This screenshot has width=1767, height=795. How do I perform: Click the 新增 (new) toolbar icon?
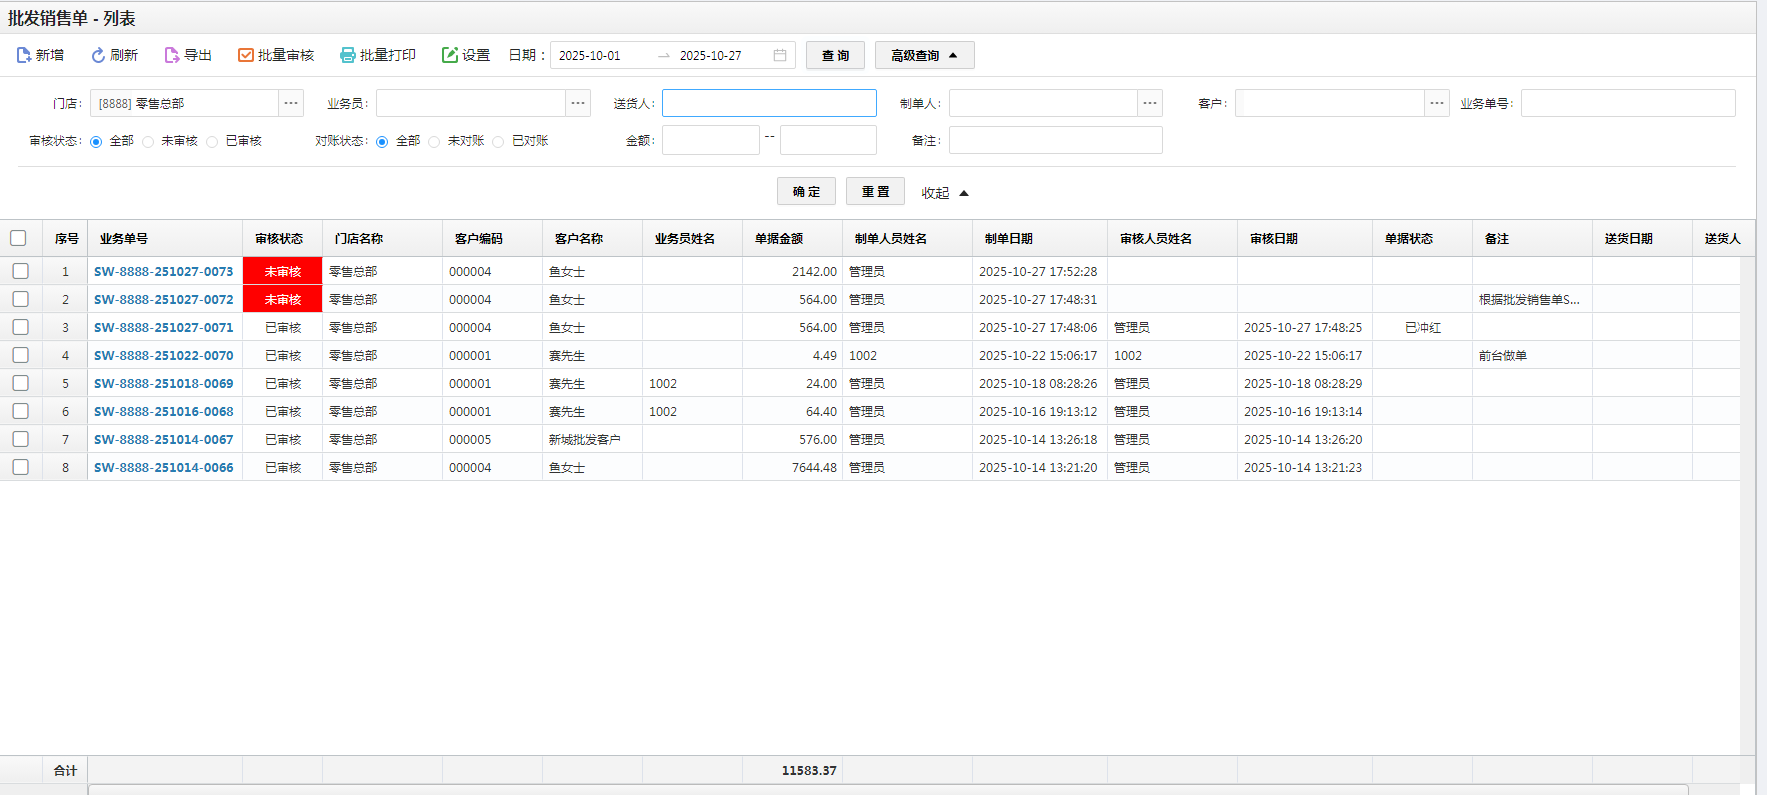[24, 55]
